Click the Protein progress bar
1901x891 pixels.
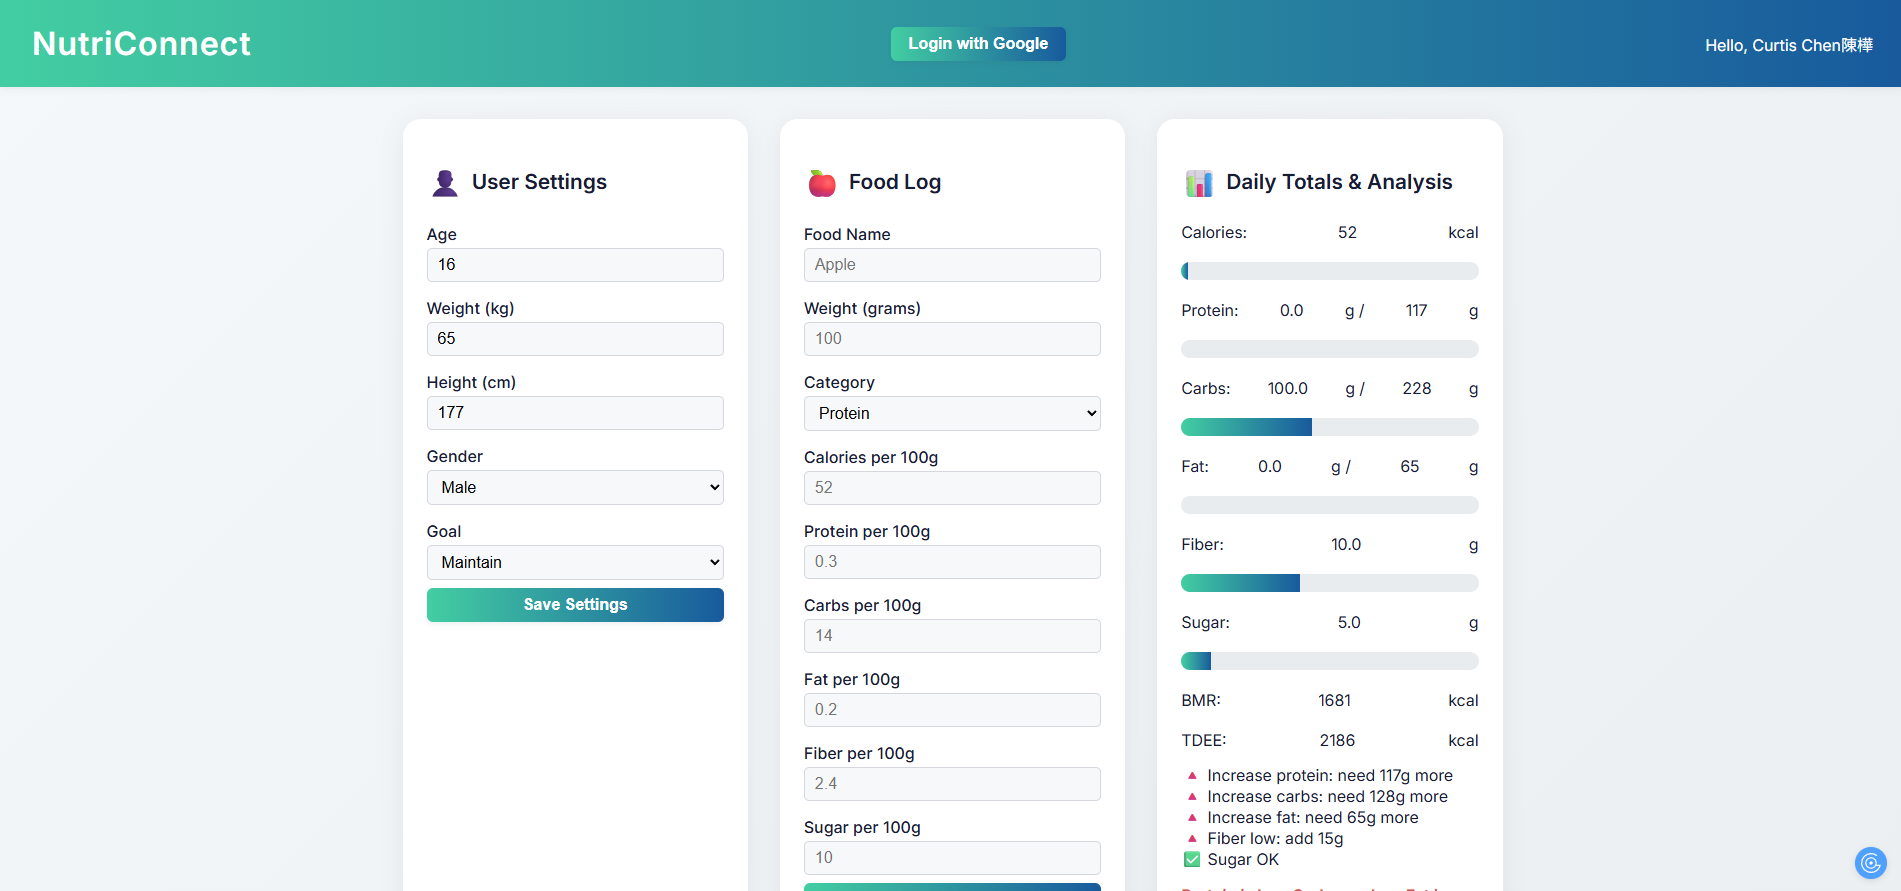pos(1330,349)
